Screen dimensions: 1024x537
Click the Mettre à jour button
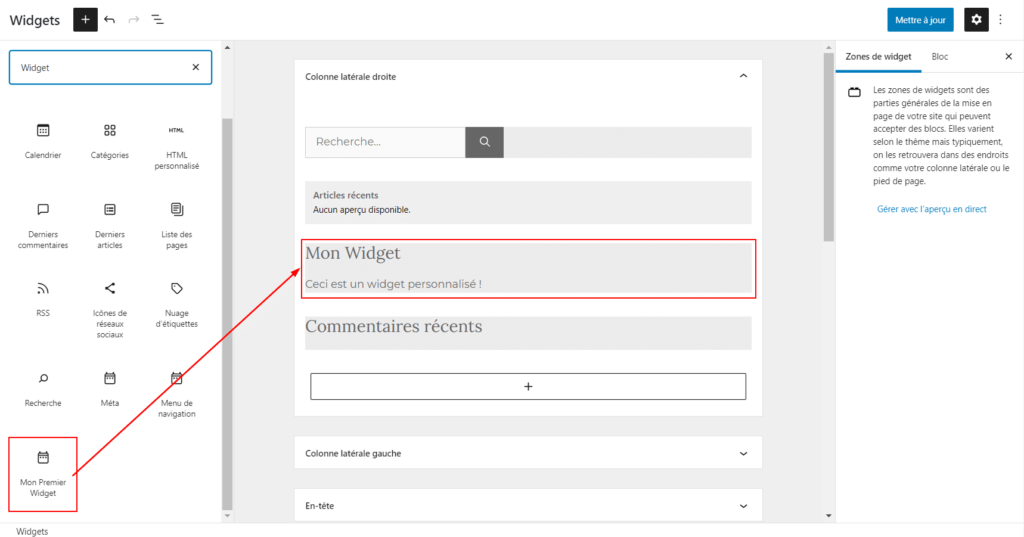920,19
